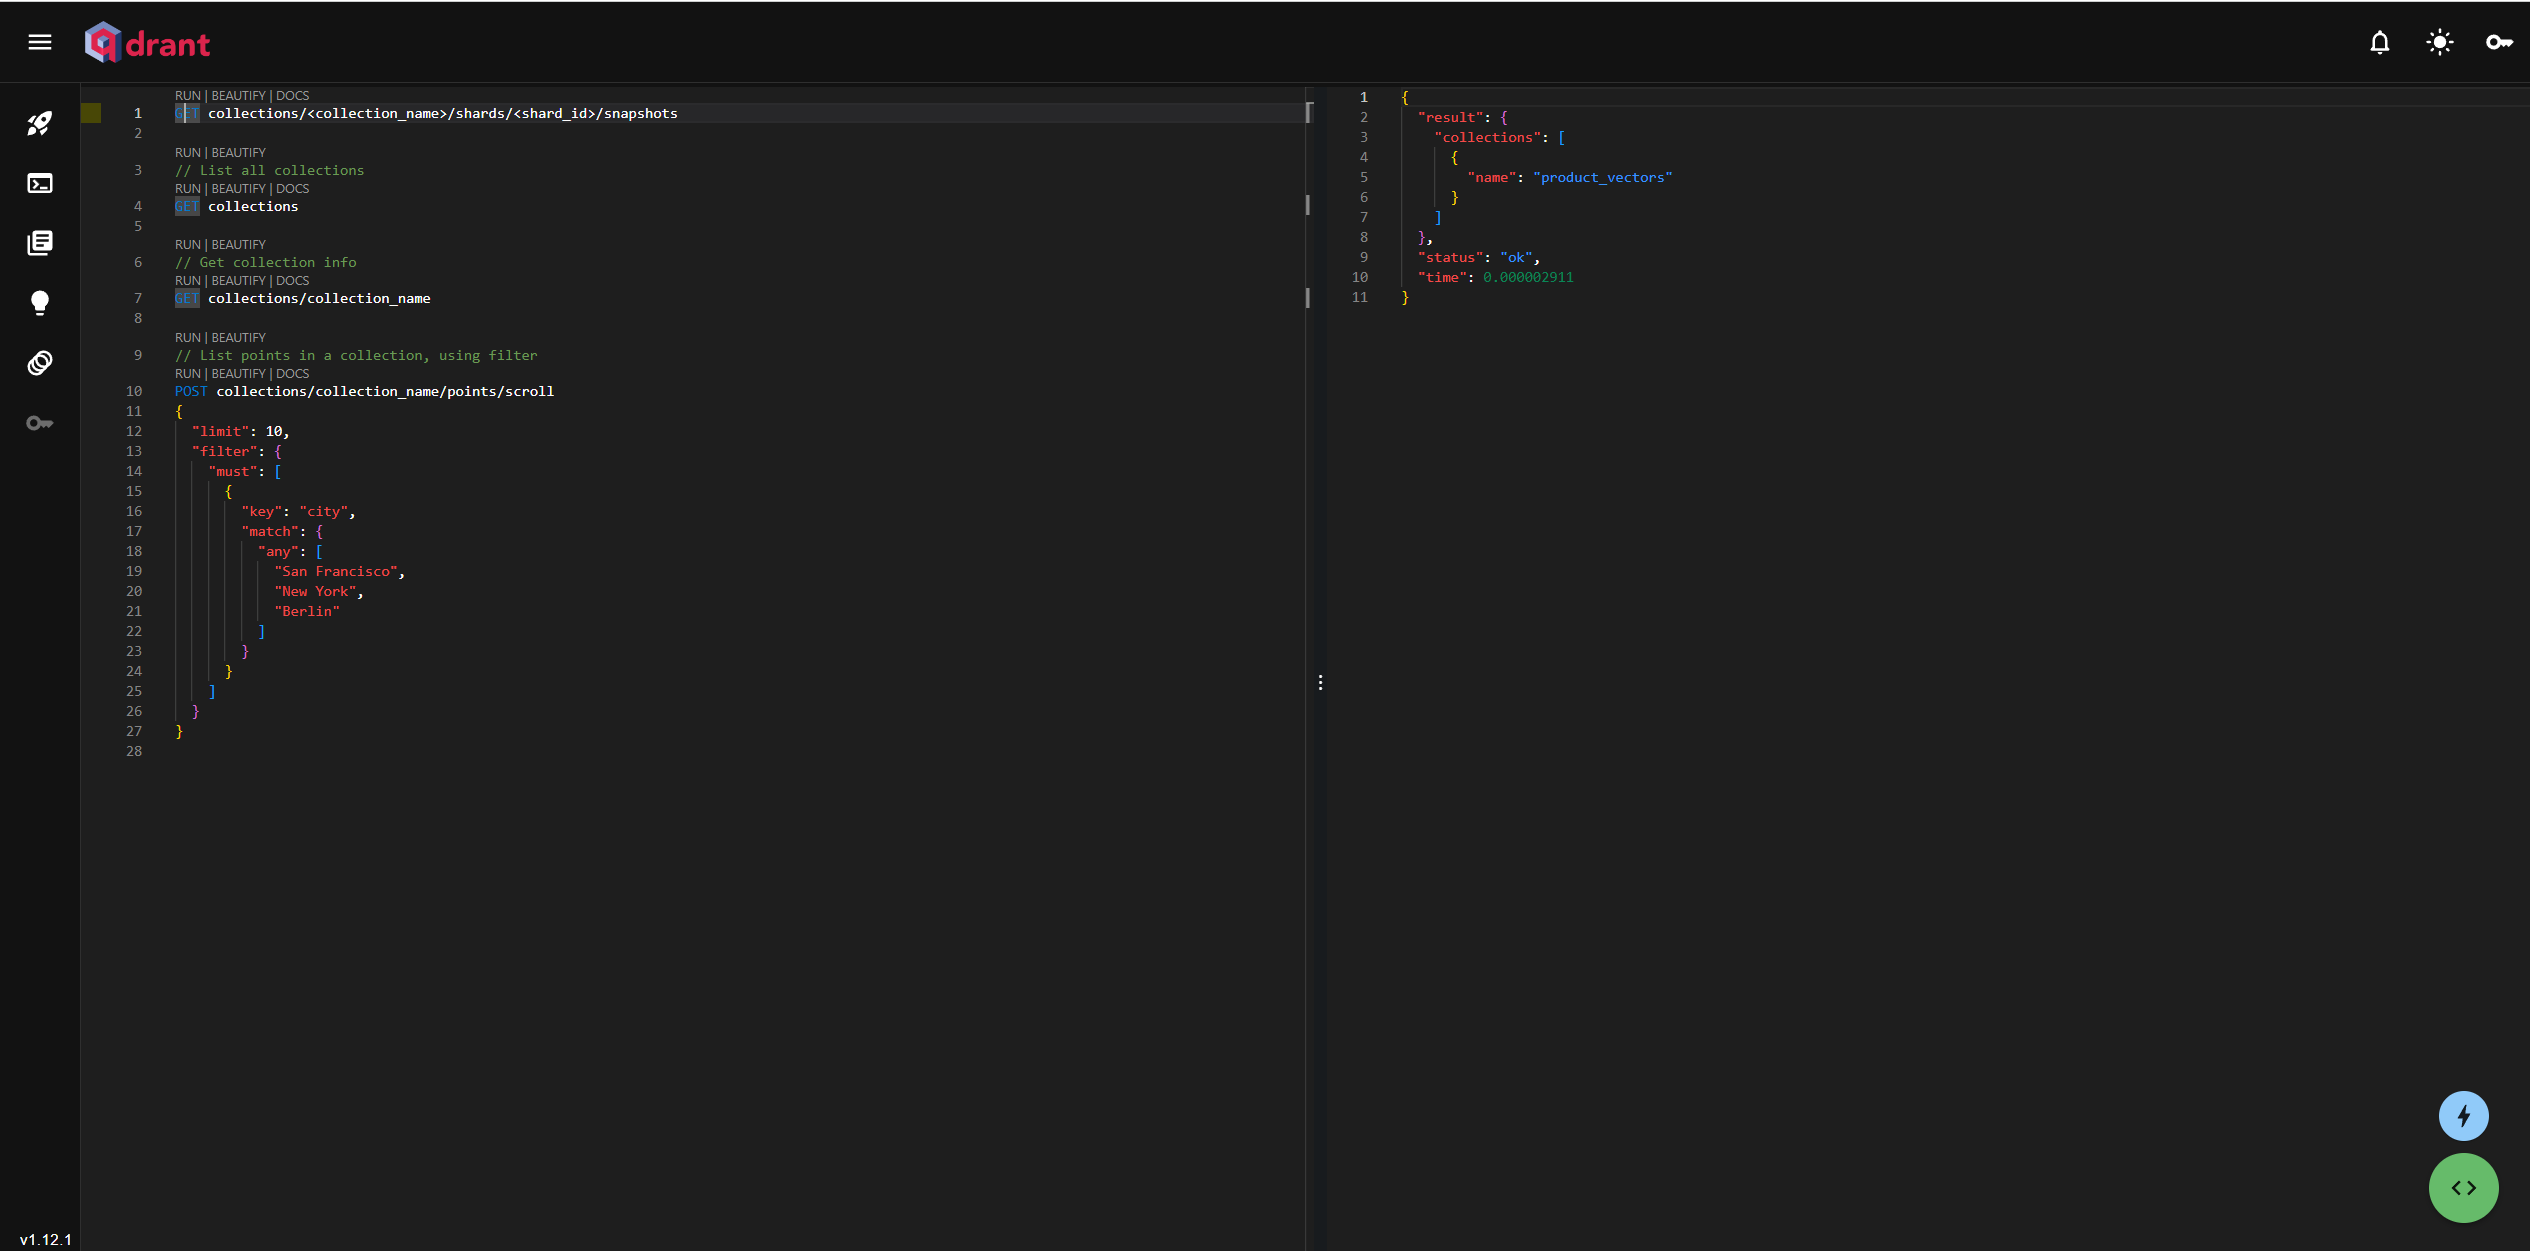Open the Collections page from sidebar
2530x1251 pixels.
(40, 242)
